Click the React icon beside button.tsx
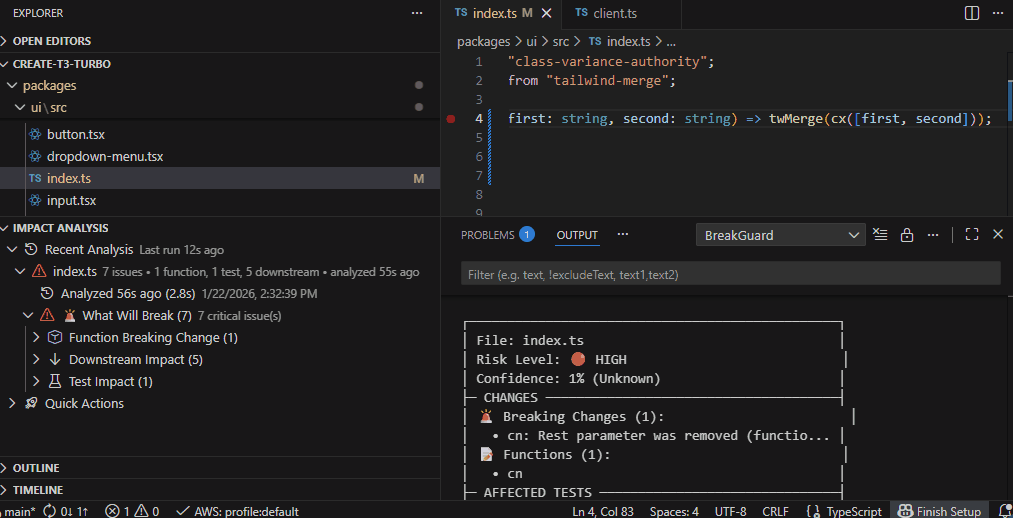The width and height of the screenshot is (1013, 518). (x=36, y=135)
